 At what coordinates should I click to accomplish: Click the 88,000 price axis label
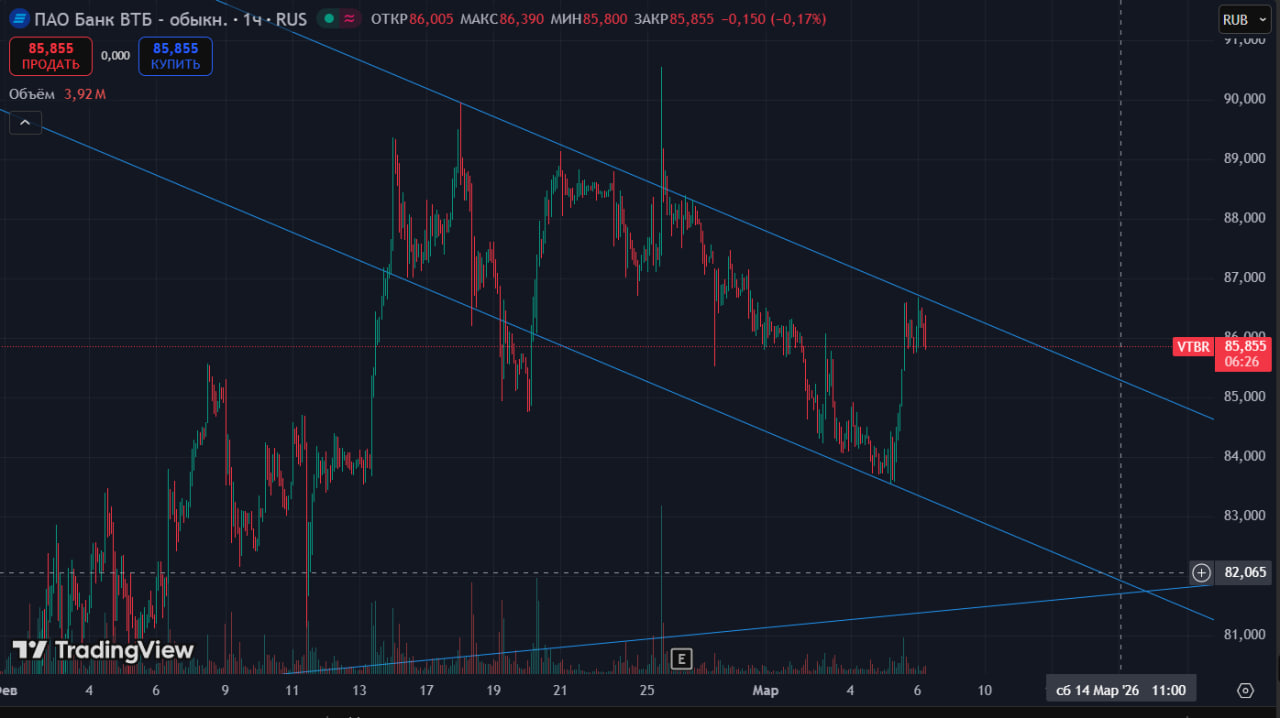tap(1245, 218)
